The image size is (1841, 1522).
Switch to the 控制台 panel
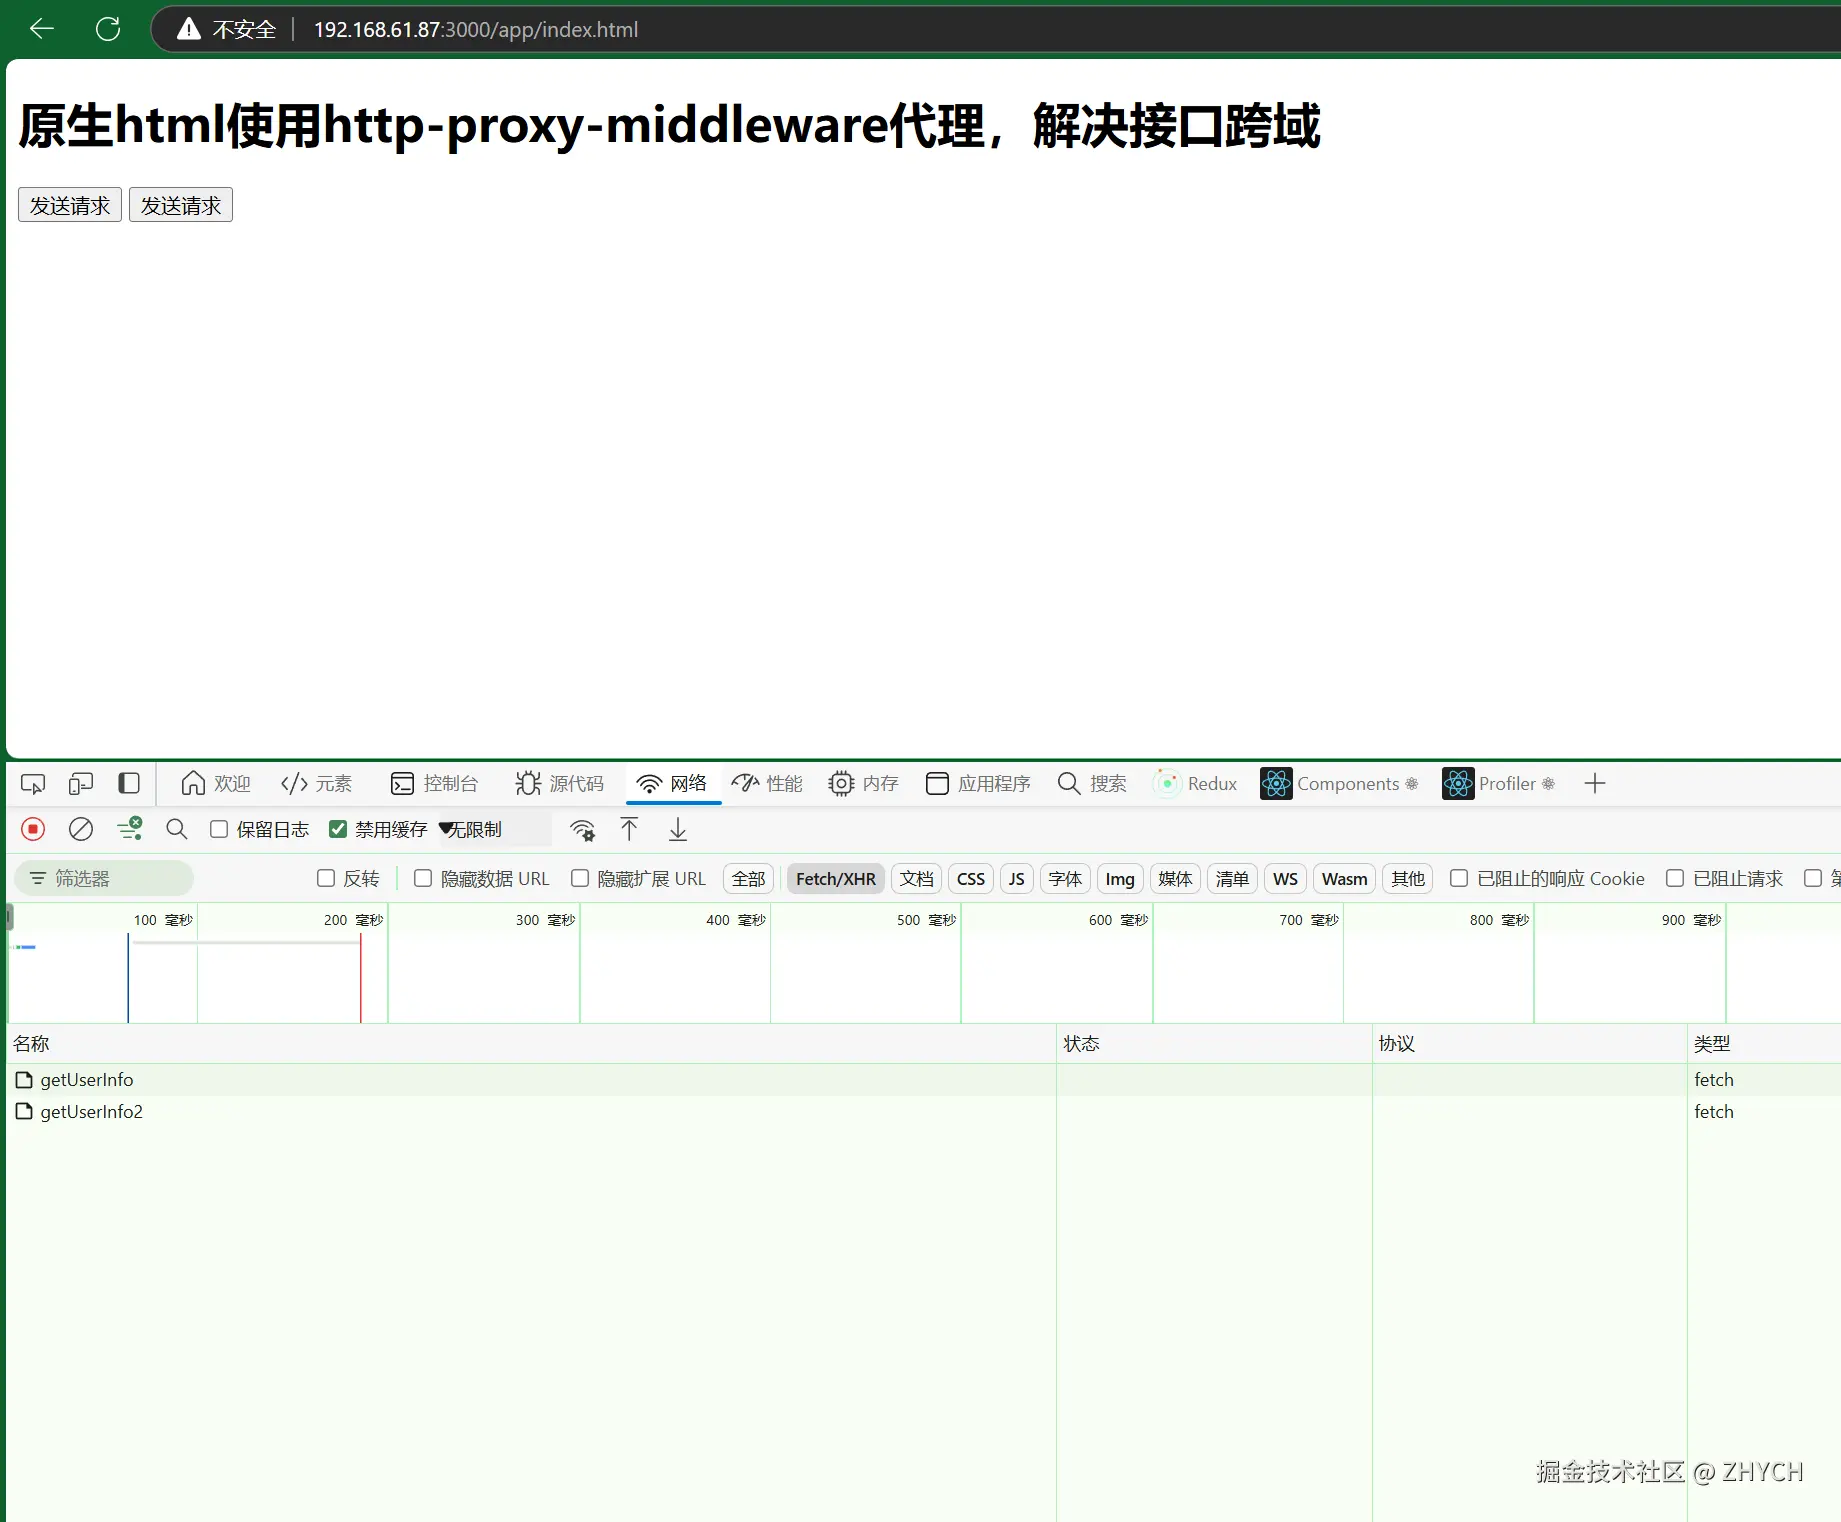[437, 783]
